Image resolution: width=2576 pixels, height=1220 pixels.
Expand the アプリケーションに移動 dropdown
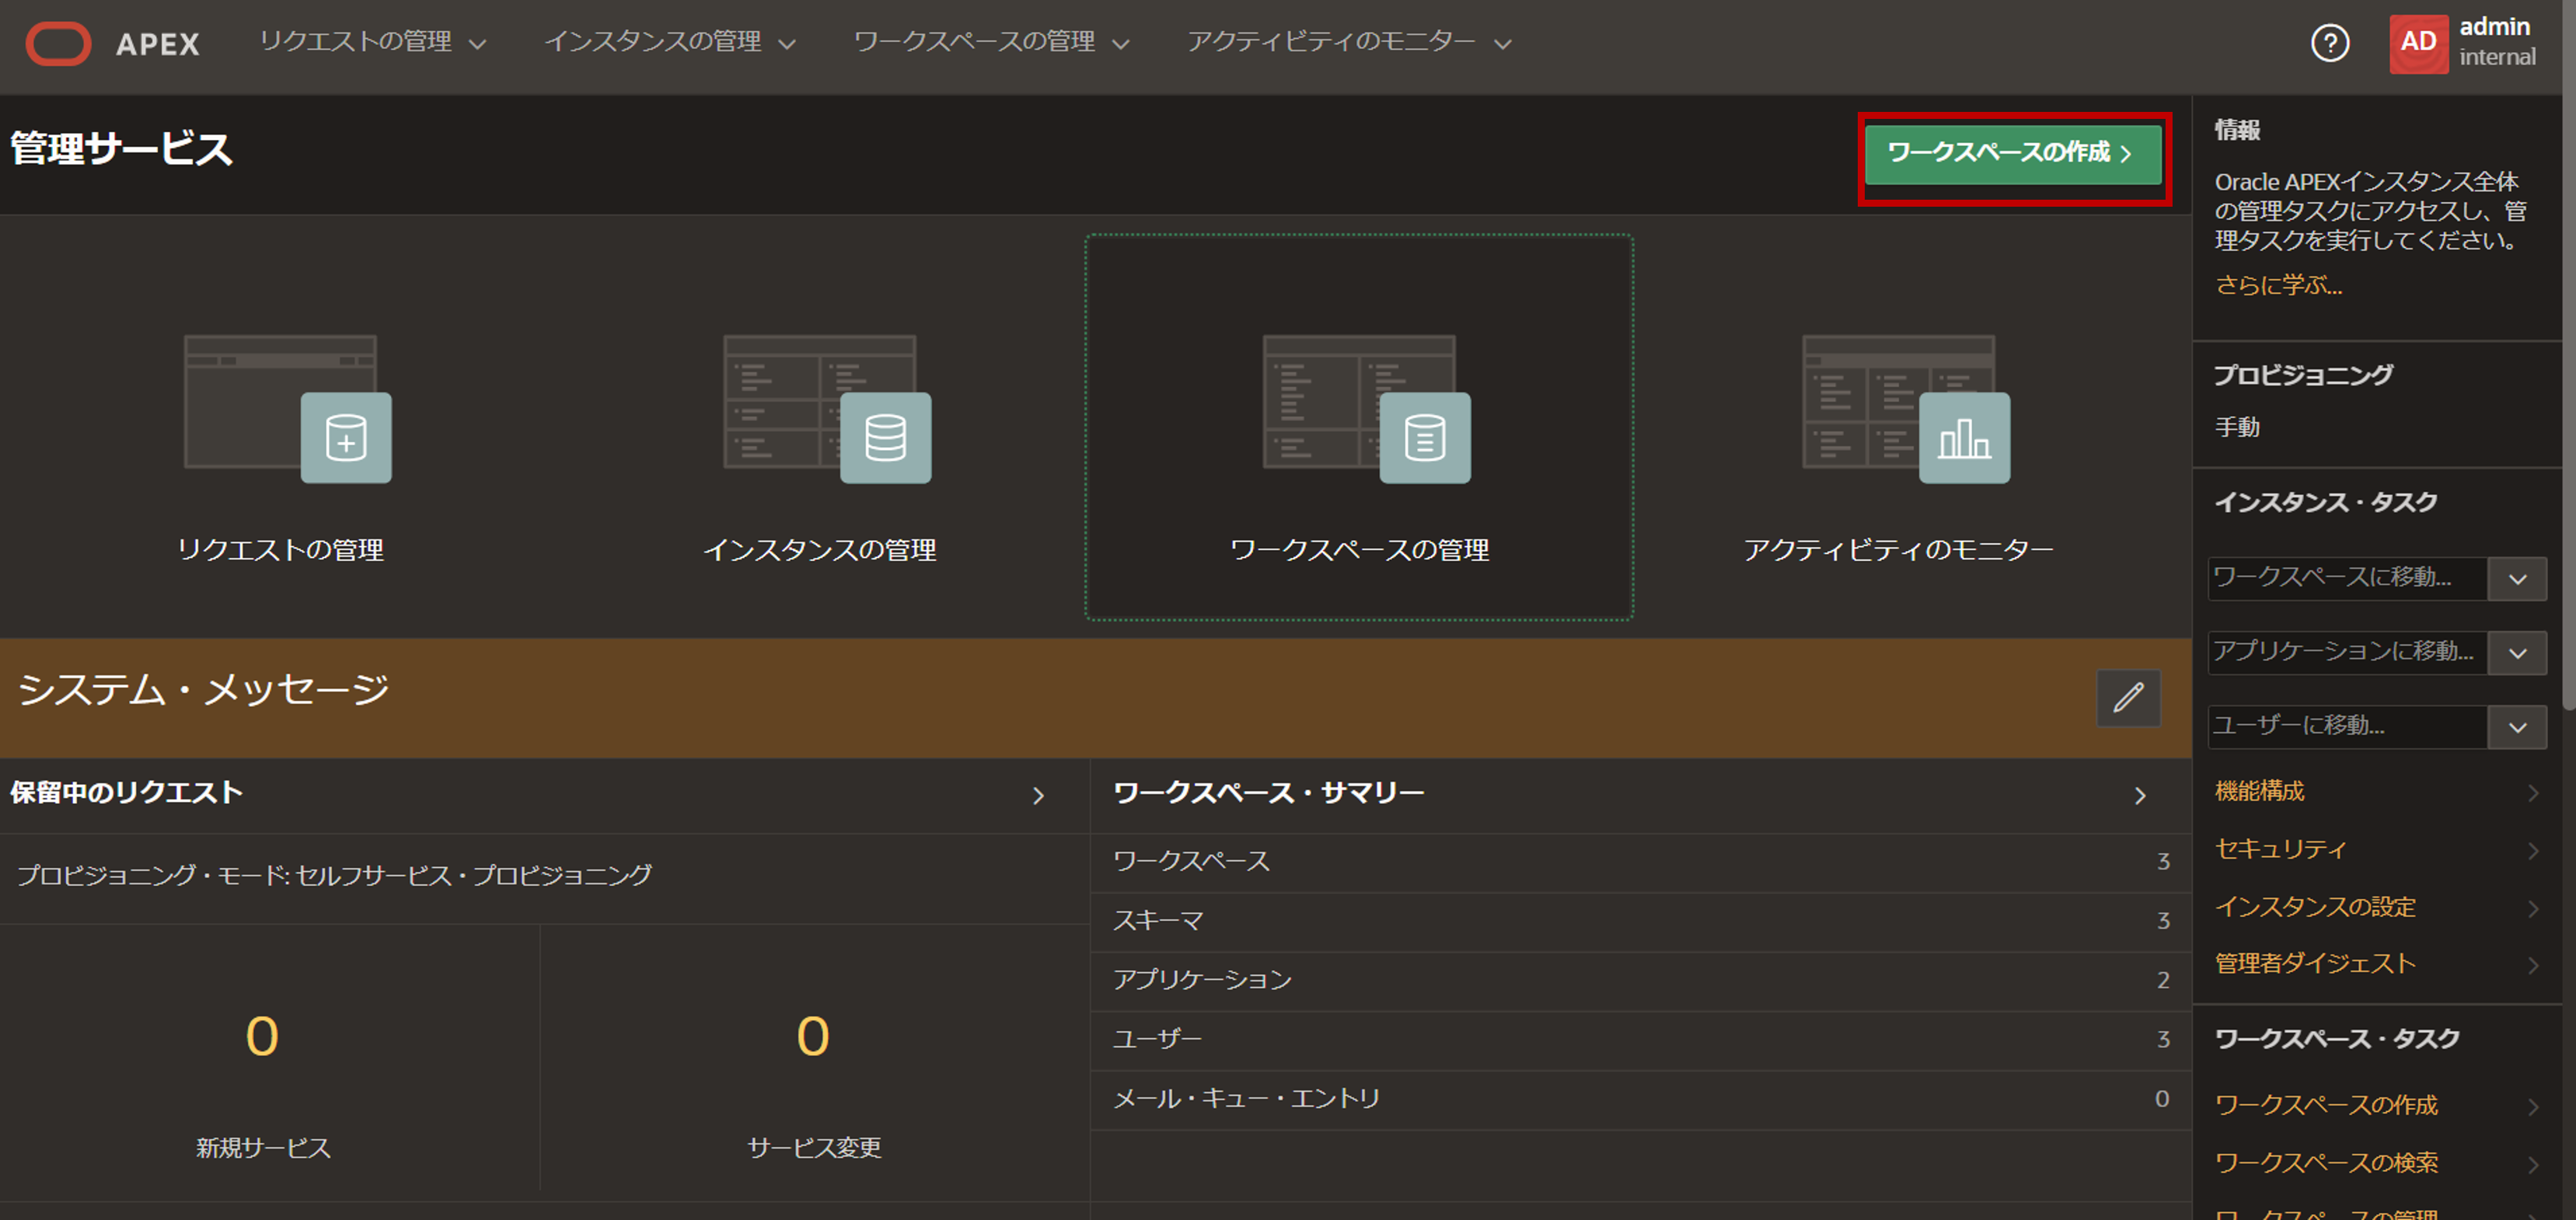[x=2518, y=653]
